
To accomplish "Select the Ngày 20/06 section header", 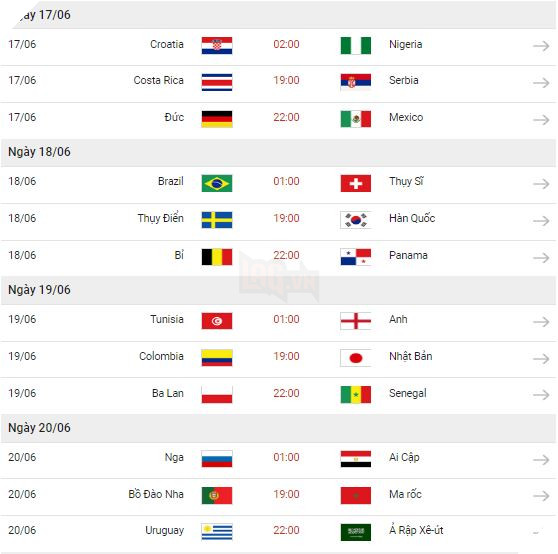I will point(278,428).
